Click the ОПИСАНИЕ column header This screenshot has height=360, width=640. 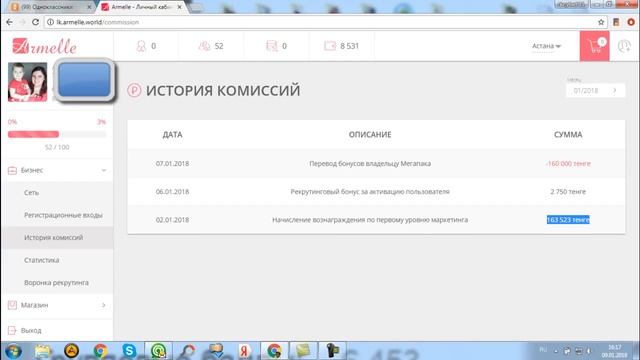(370, 135)
